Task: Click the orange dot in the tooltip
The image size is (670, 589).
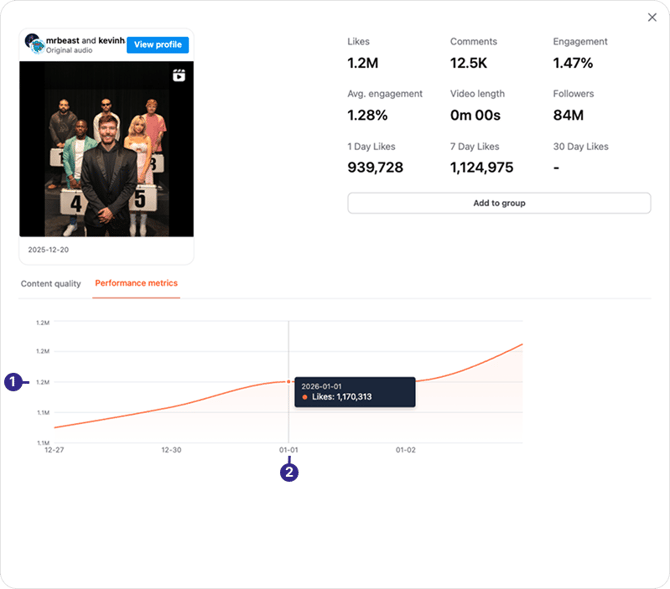Action: (x=305, y=397)
